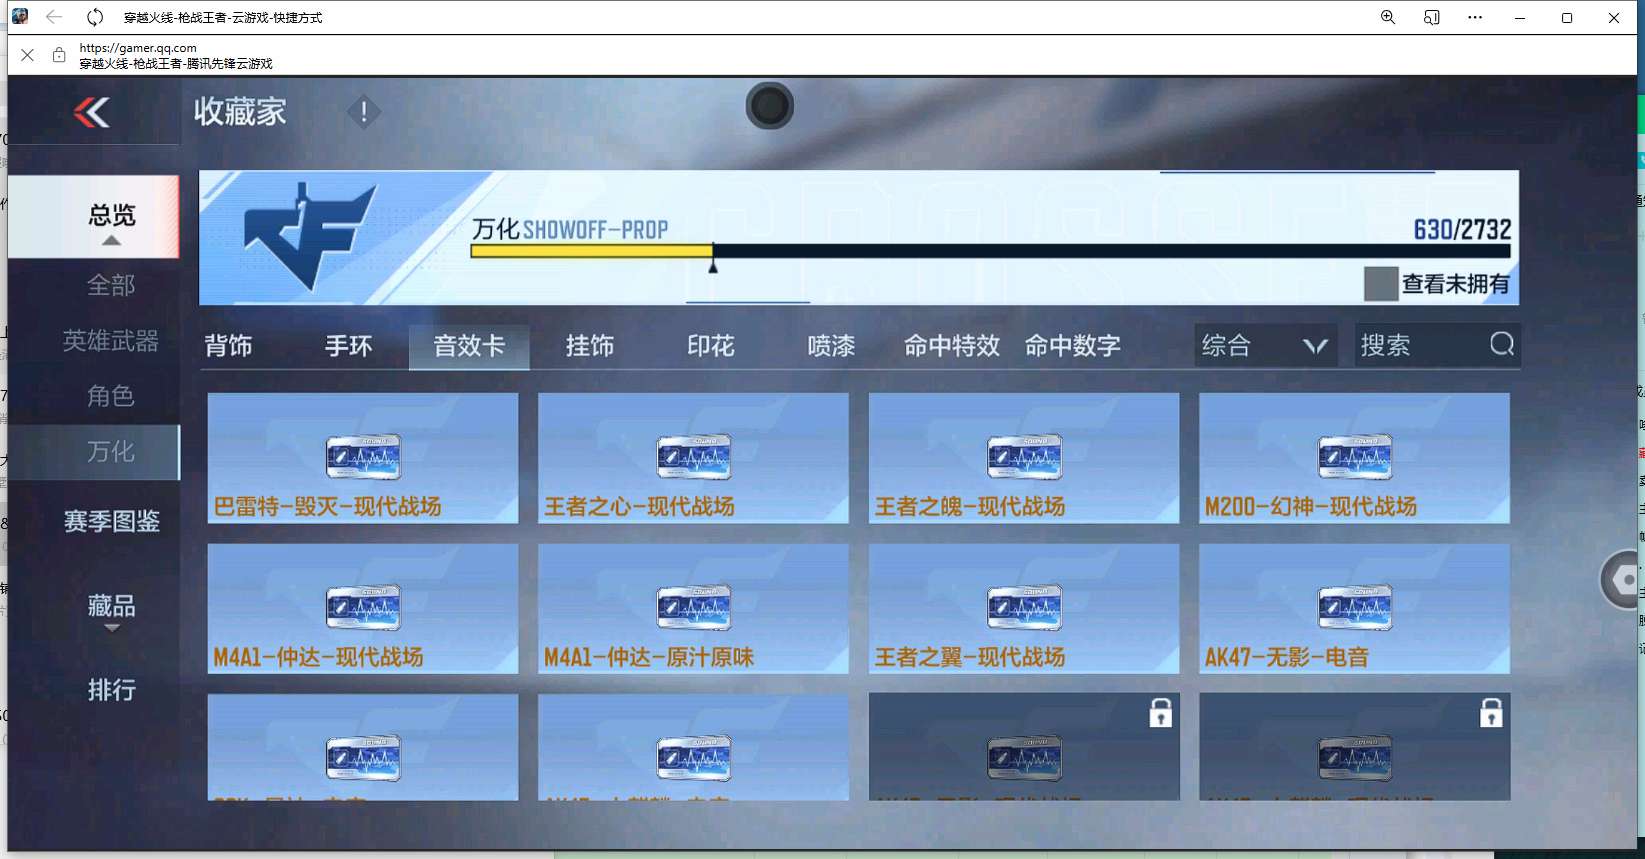
Task: Select 全部 in the sidebar
Action: 111,286
